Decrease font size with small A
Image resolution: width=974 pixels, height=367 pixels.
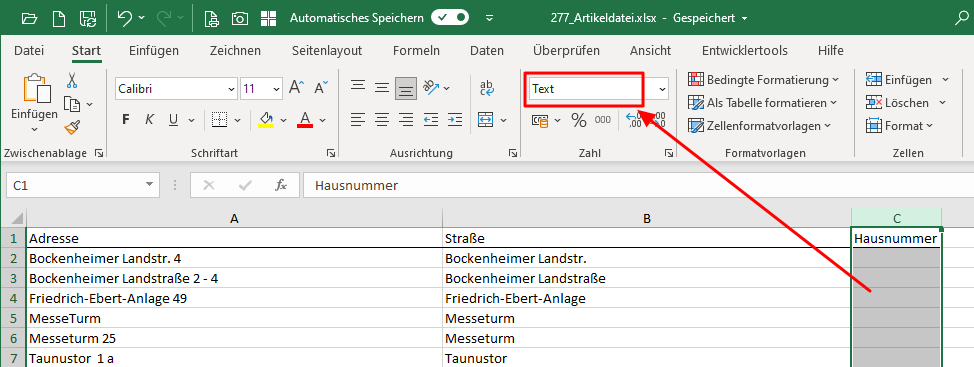[321, 88]
